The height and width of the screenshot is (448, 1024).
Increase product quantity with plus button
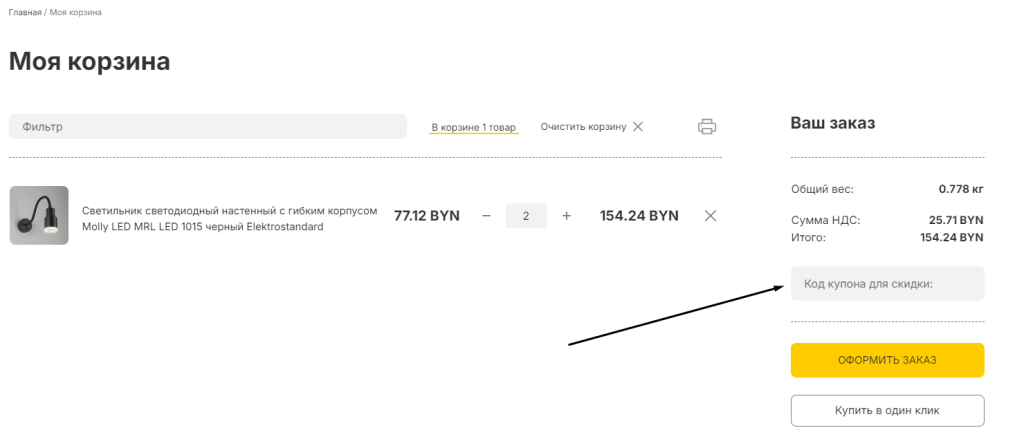click(x=567, y=216)
